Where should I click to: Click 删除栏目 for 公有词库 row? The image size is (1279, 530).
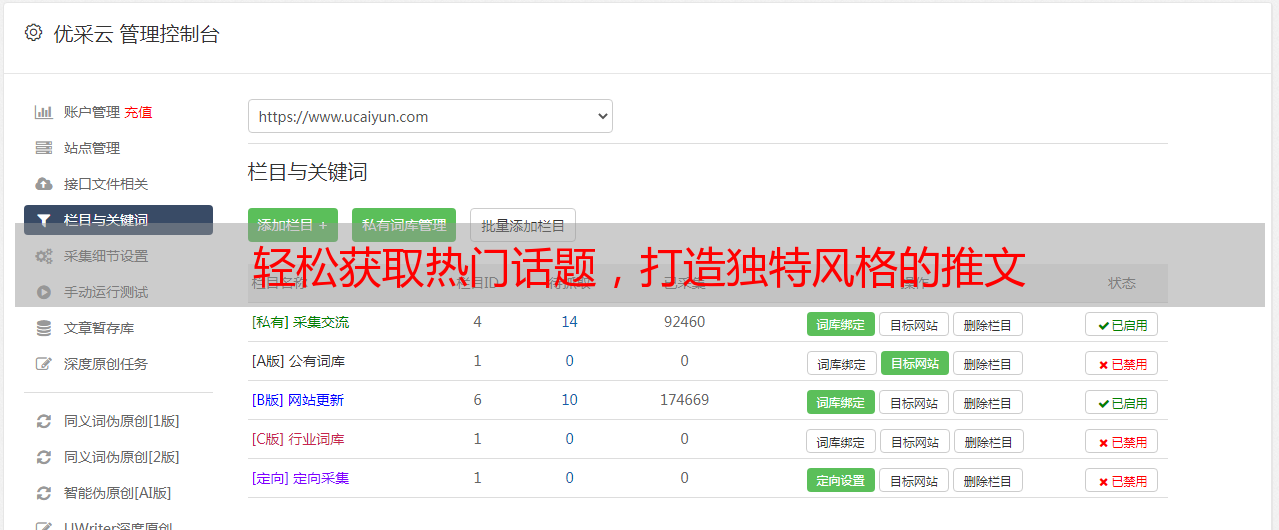pyautogui.click(x=988, y=363)
